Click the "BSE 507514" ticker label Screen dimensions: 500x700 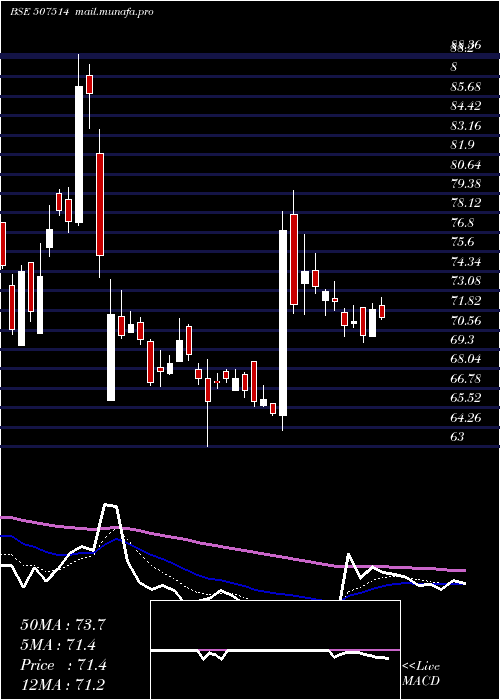[x=39, y=12]
